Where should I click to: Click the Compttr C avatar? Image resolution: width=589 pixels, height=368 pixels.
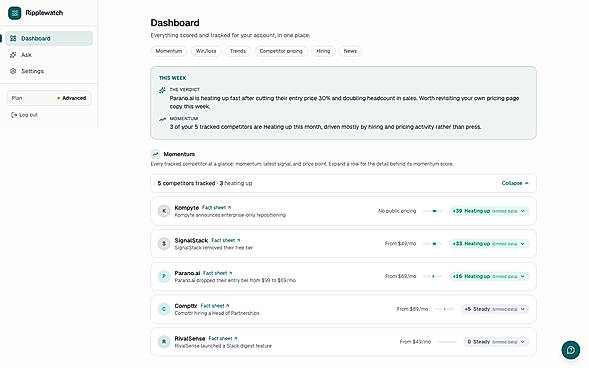click(x=164, y=309)
